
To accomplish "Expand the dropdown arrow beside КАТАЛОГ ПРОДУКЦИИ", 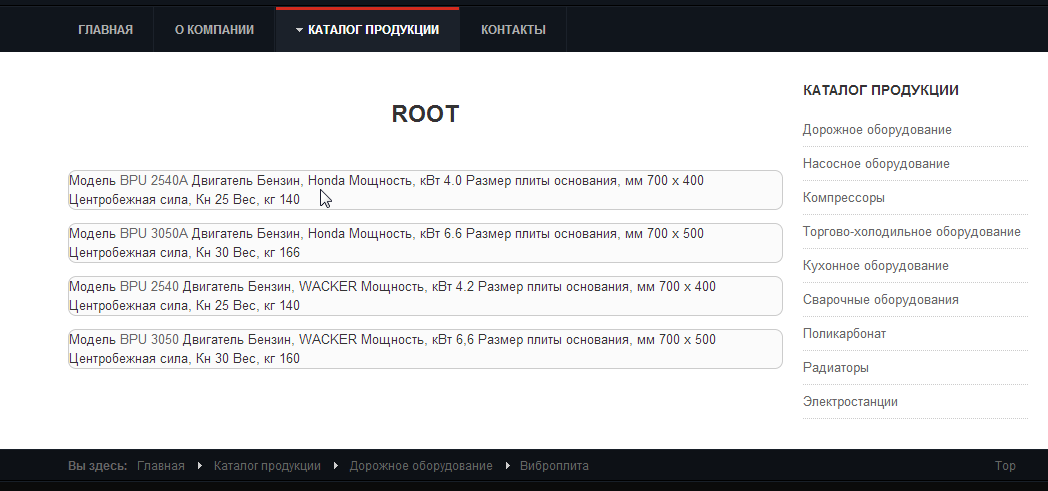I will click(299, 30).
